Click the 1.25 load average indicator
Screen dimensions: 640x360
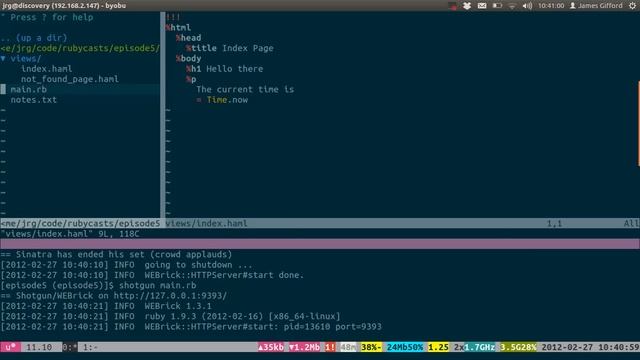[x=438, y=347]
